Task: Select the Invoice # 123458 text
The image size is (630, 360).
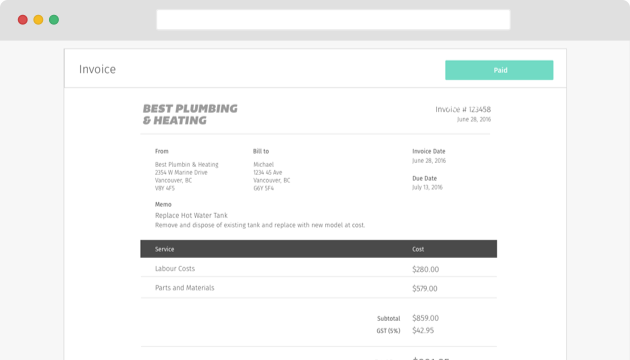Action: tap(463, 109)
